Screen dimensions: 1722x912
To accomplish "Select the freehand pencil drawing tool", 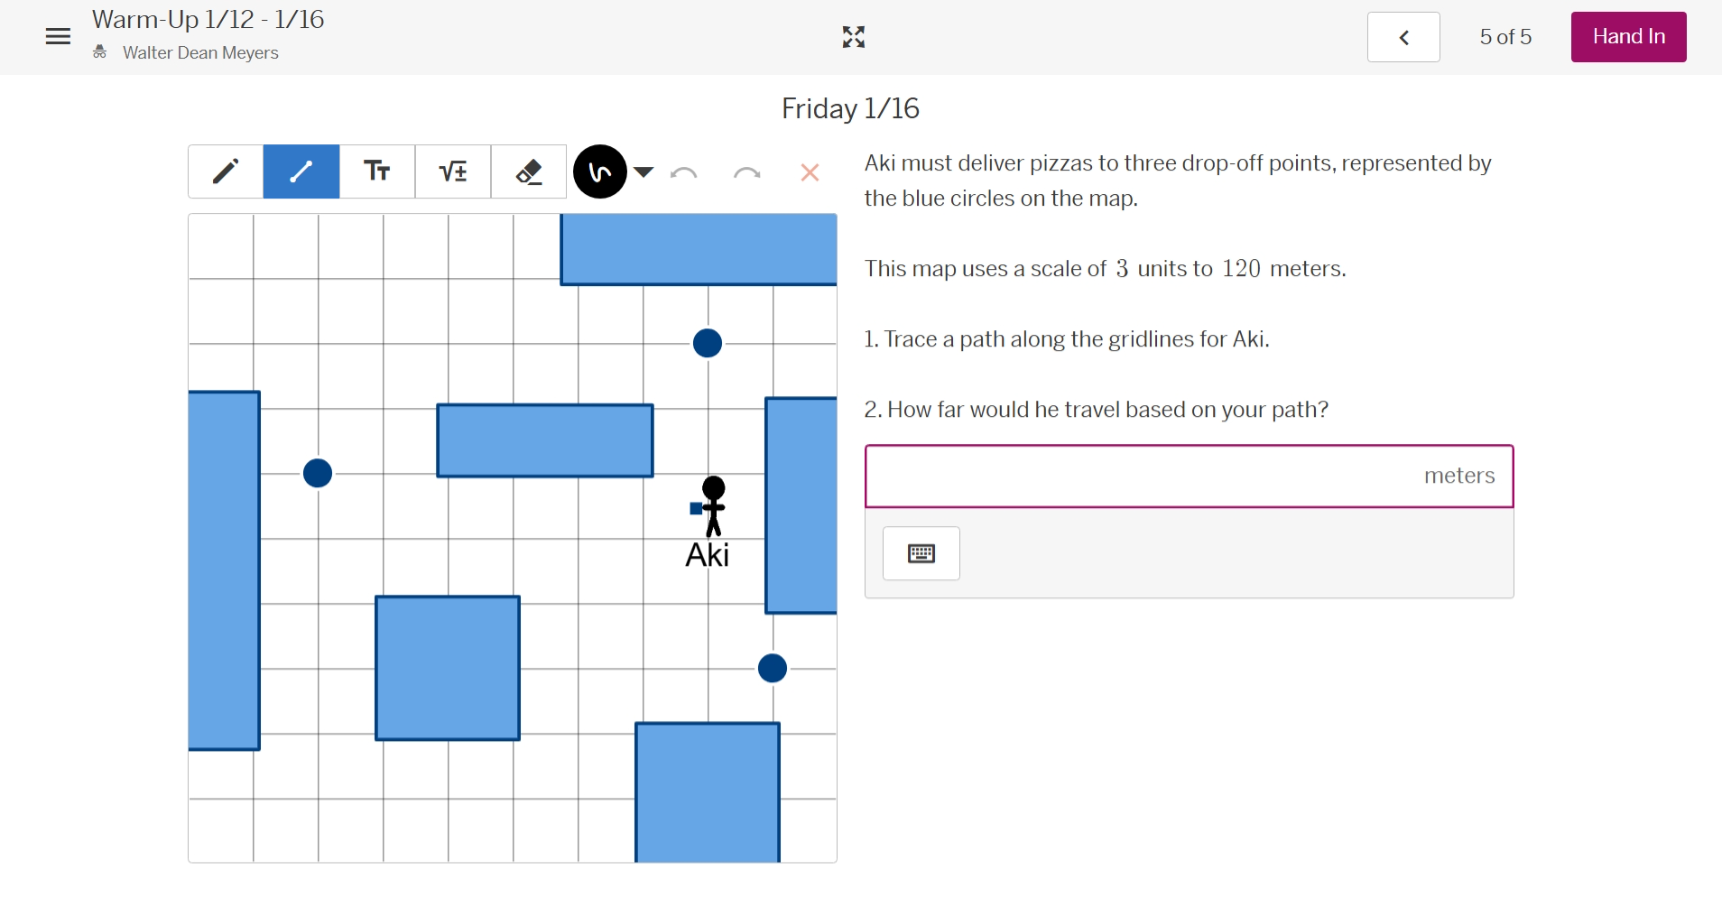I will pos(226,172).
